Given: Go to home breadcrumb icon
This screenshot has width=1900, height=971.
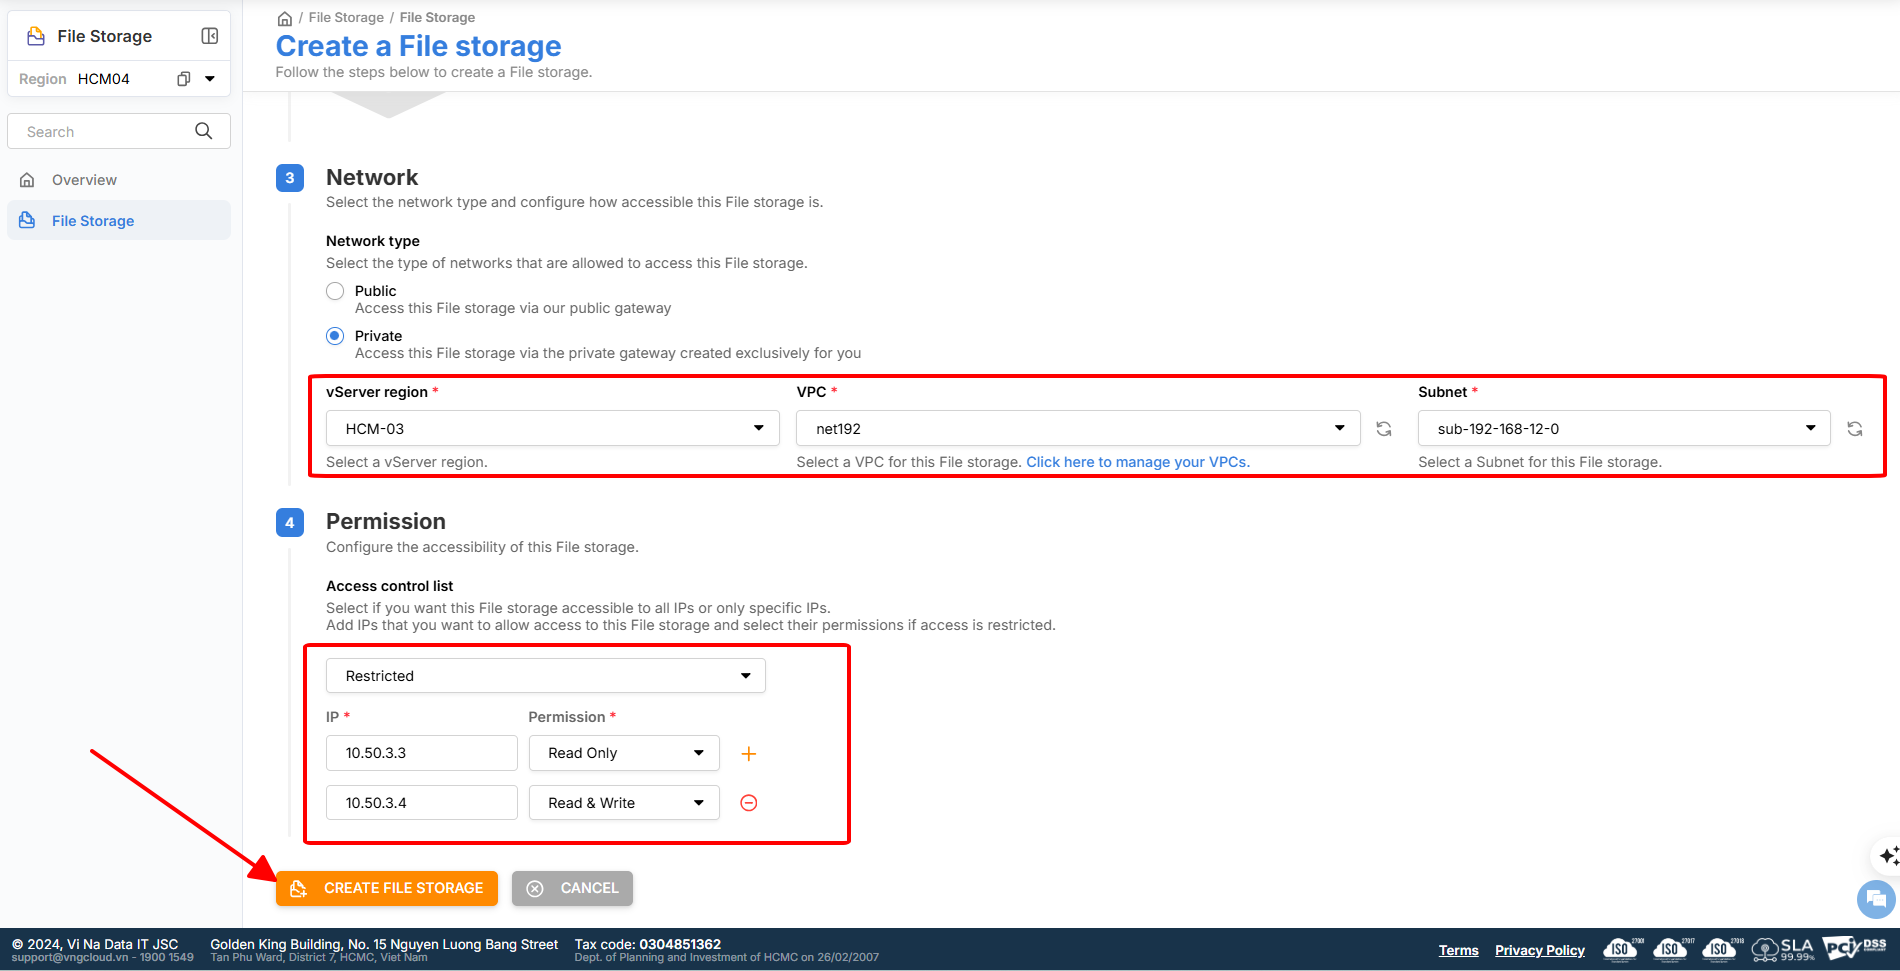Looking at the screenshot, I should point(285,18).
